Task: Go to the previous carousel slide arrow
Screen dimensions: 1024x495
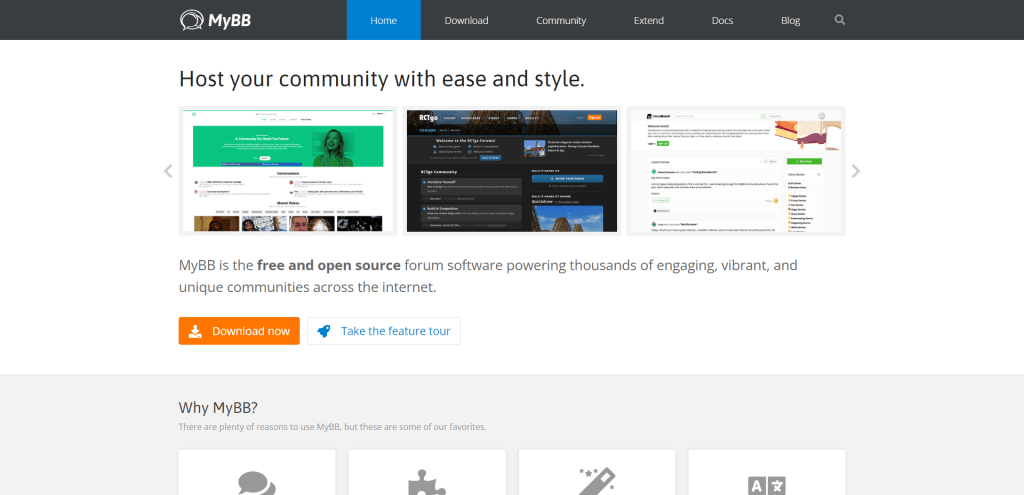Action: point(168,171)
